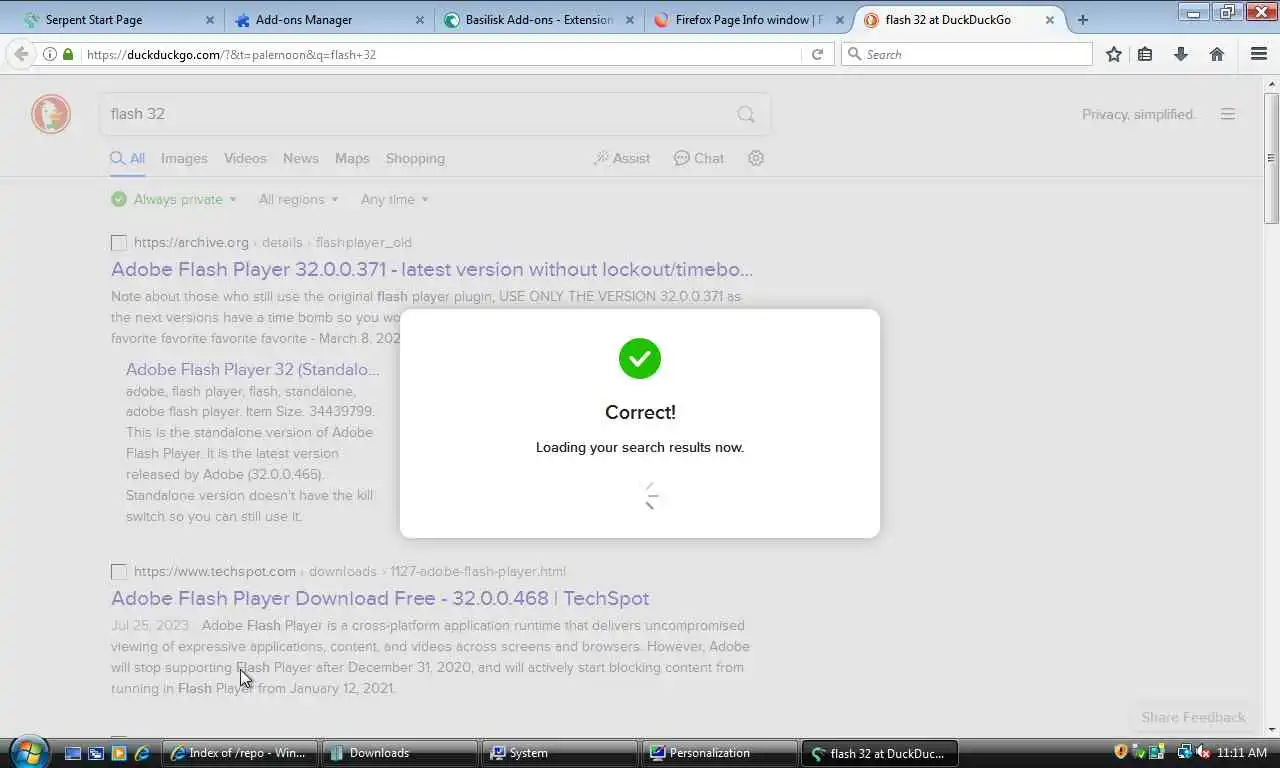Open the security shield tray icon
This screenshot has height=768, width=1280.
tap(1121, 752)
